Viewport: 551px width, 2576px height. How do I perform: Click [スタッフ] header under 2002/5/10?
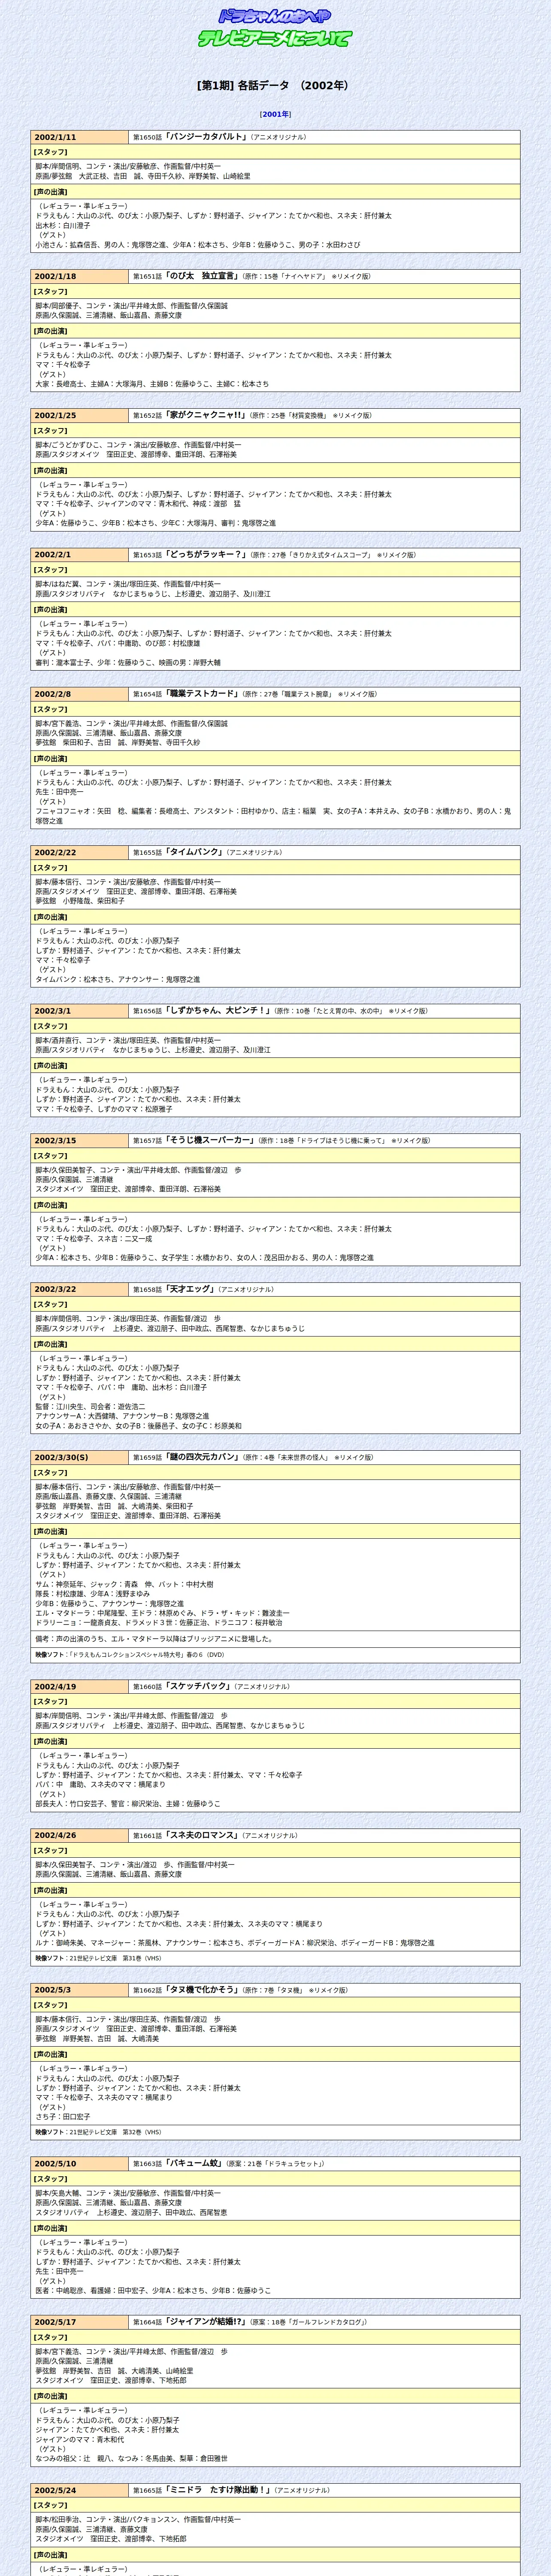(x=275, y=2178)
